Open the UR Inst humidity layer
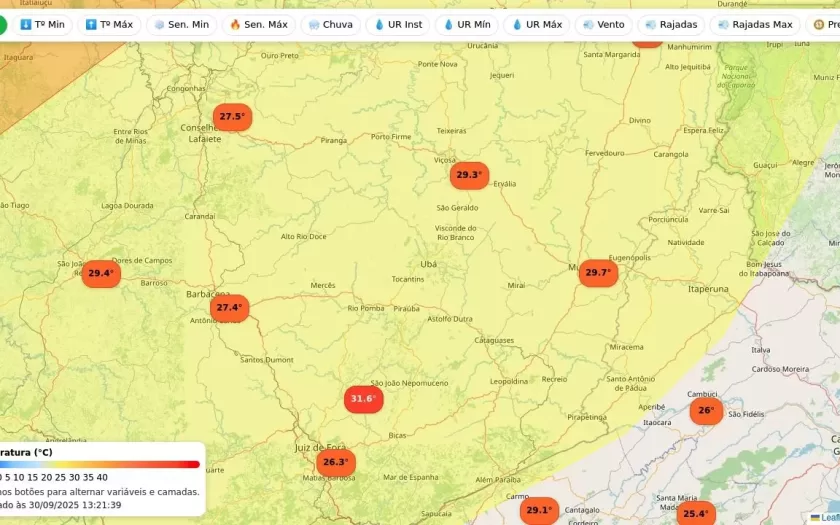 pos(398,24)
